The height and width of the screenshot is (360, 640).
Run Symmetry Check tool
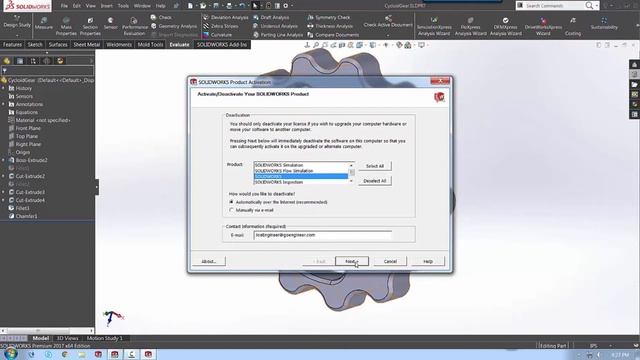coord(329,18)
